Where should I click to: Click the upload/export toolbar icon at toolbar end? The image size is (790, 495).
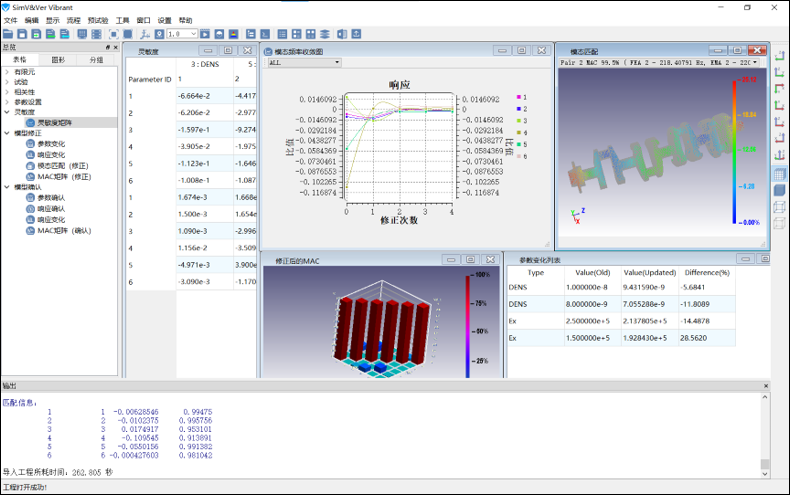click(356, 34)
